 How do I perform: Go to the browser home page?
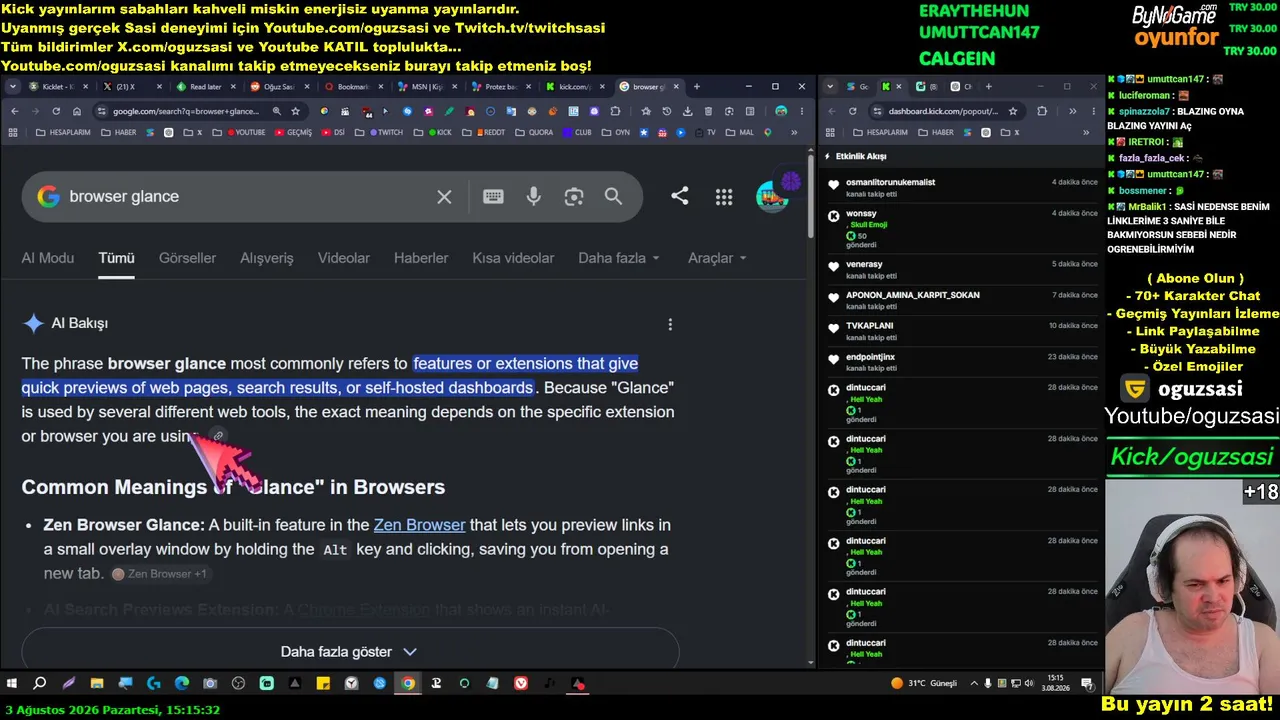pos(77,111)
